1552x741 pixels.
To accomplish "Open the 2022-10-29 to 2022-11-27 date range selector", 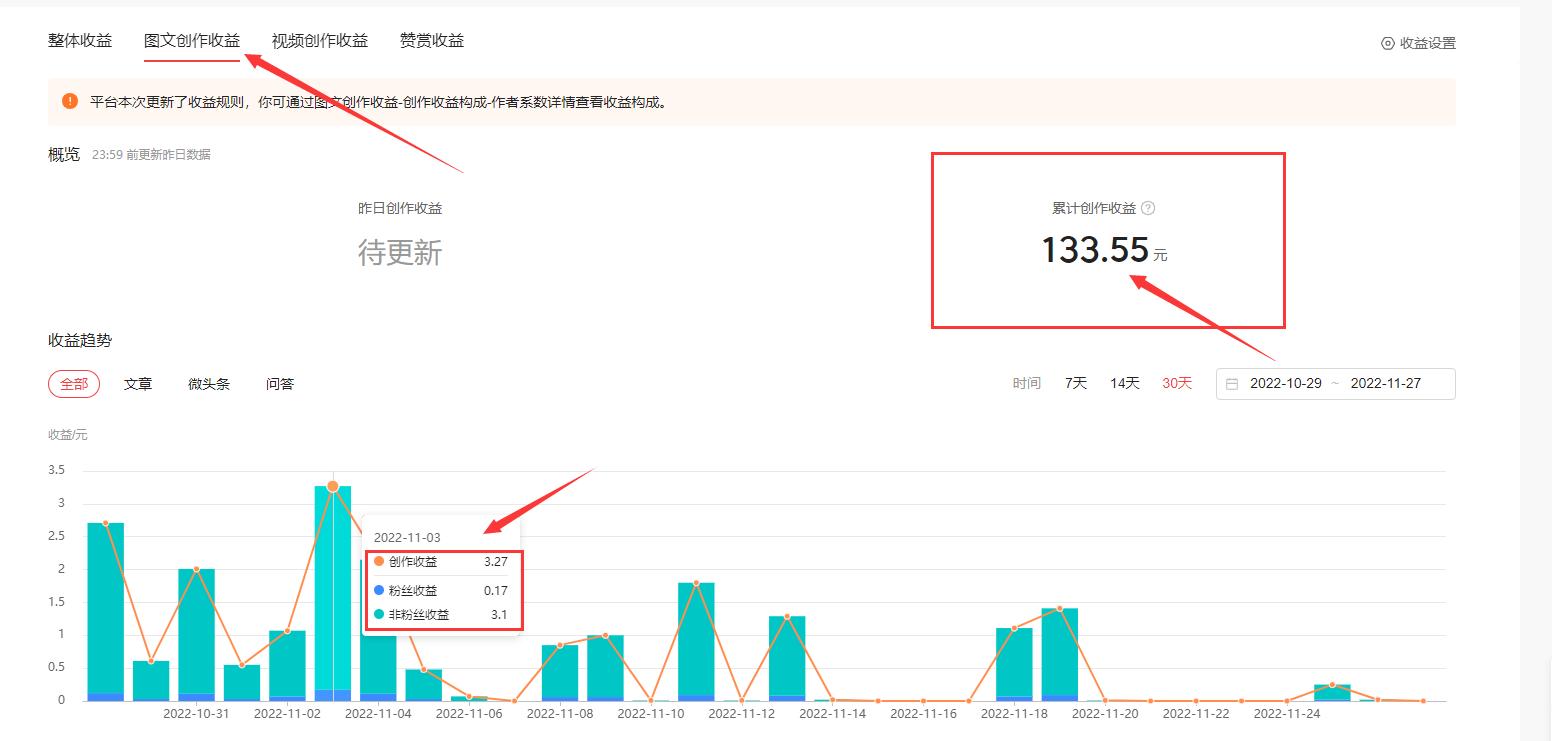I will (1335, 383).
